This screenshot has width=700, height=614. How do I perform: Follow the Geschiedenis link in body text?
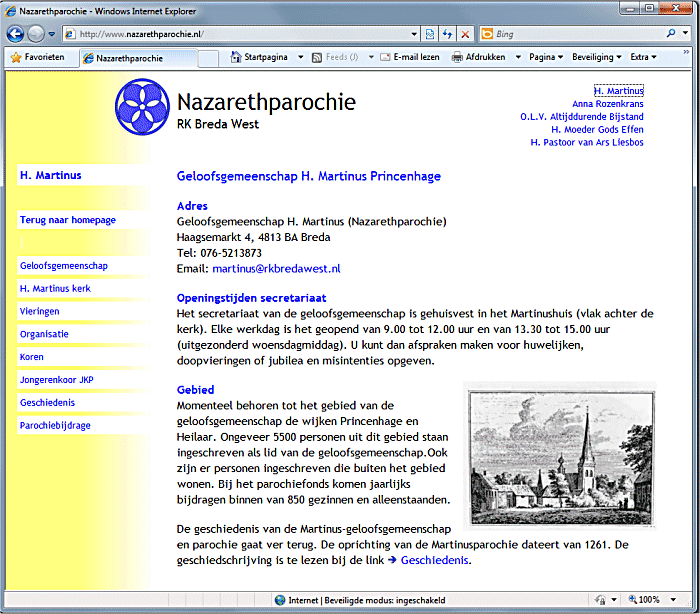434,560
